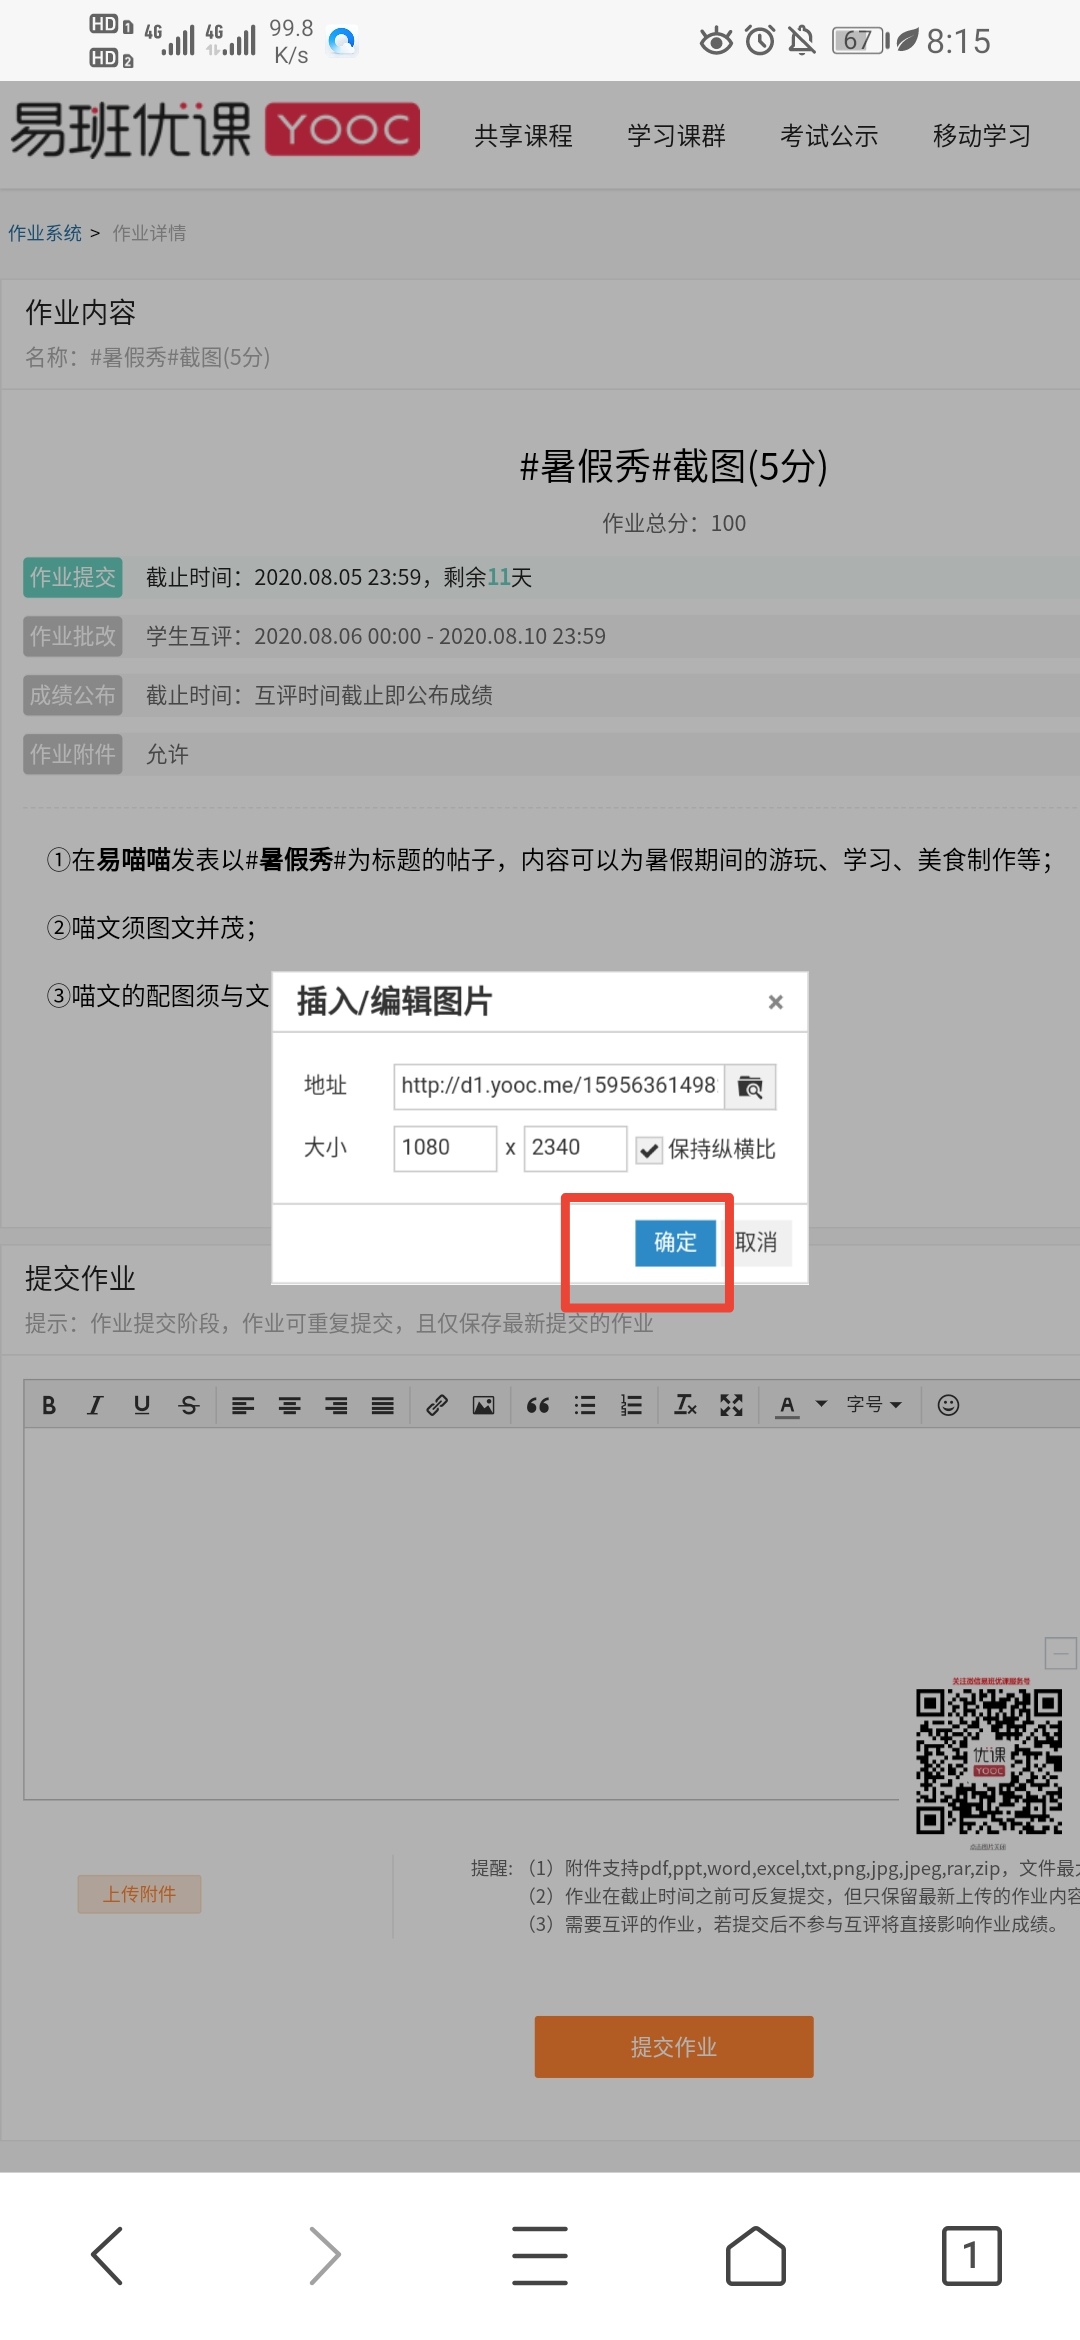
Task: Open the 字号 font size dropdown
Action: point(873,1405)
